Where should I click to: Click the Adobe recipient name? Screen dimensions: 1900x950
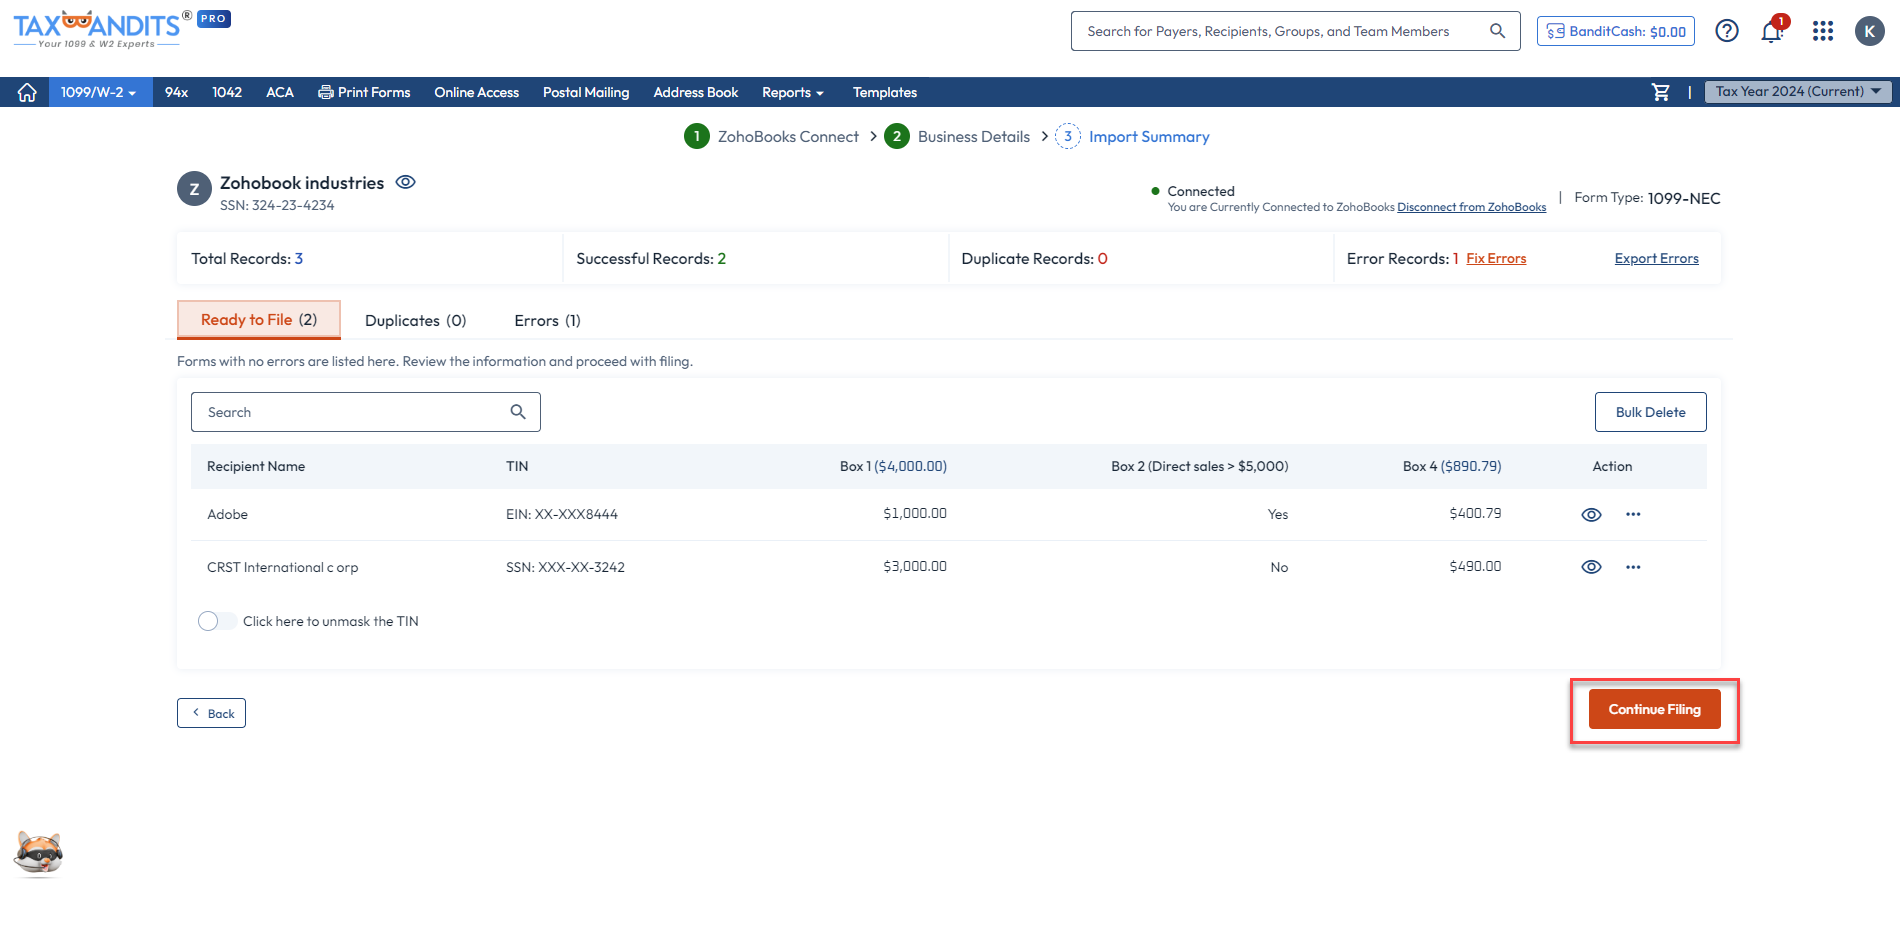227,514
